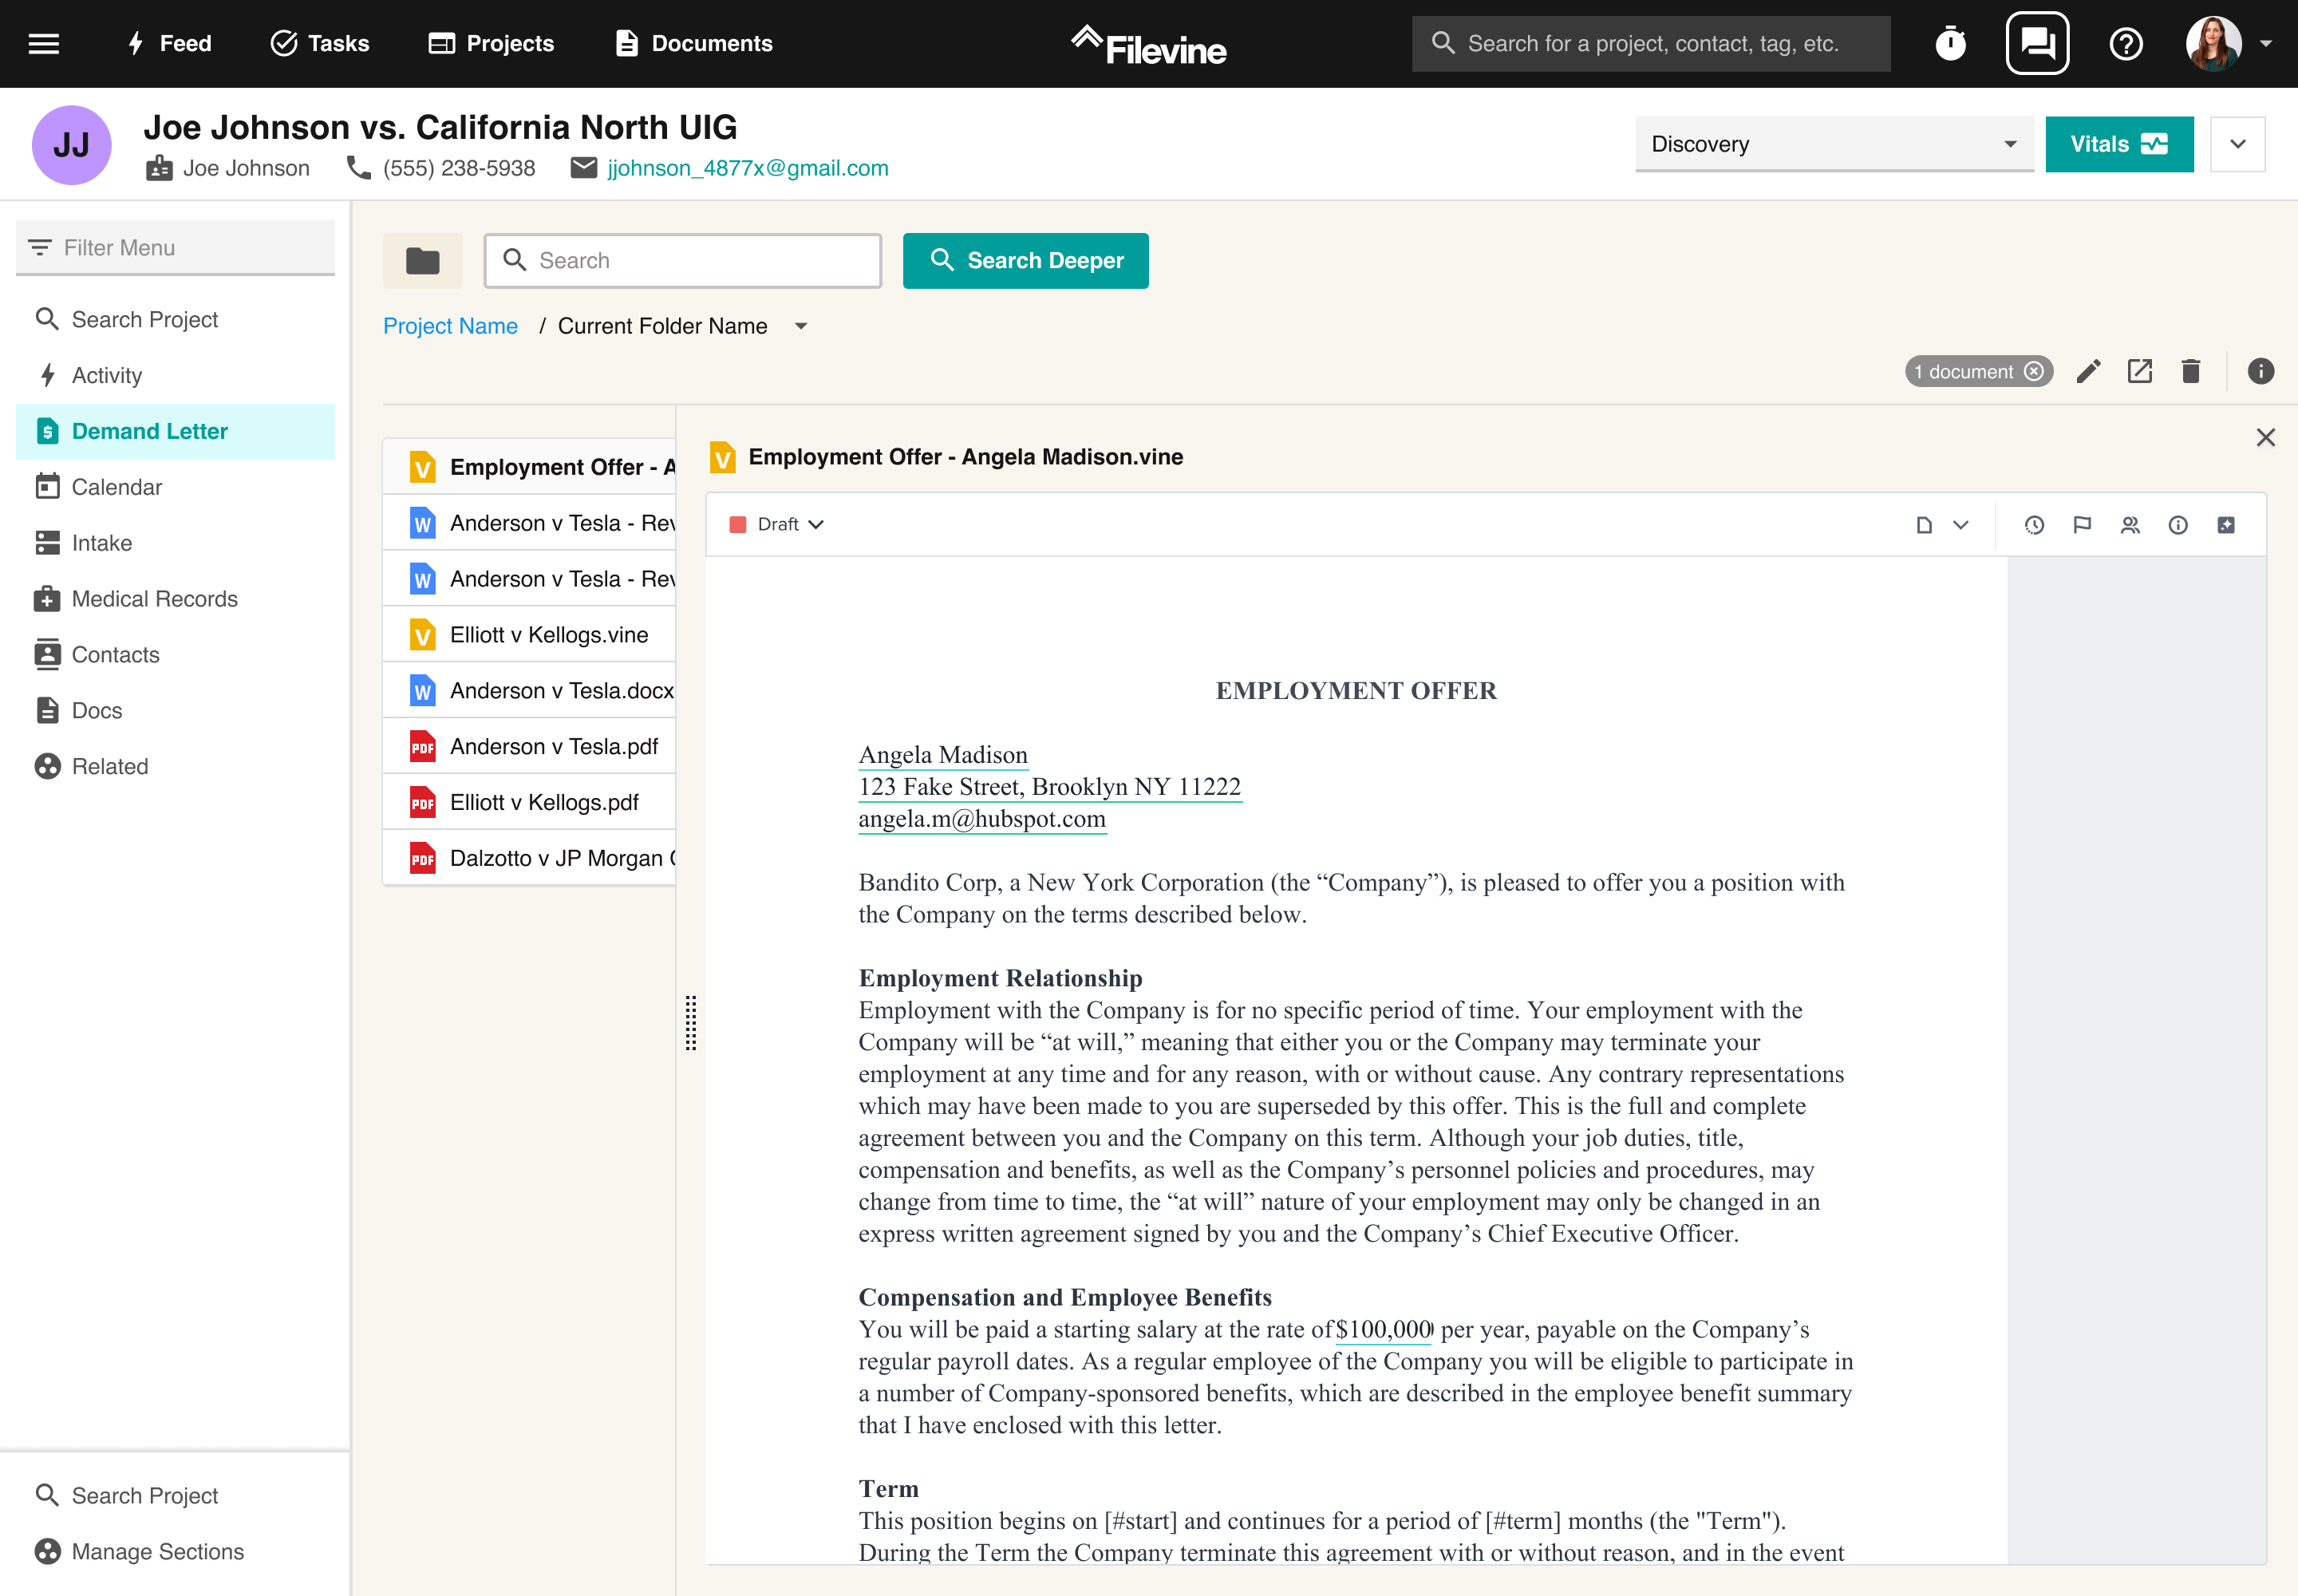Open the timer stopwatch icon
2298x1596 pixels.
[1950, 43]
